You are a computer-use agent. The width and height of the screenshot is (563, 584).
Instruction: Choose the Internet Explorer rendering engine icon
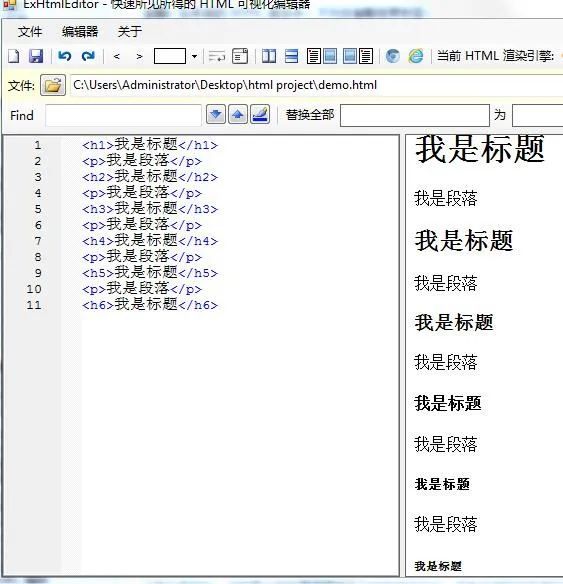pyautogui.click(x=416, y=56)
